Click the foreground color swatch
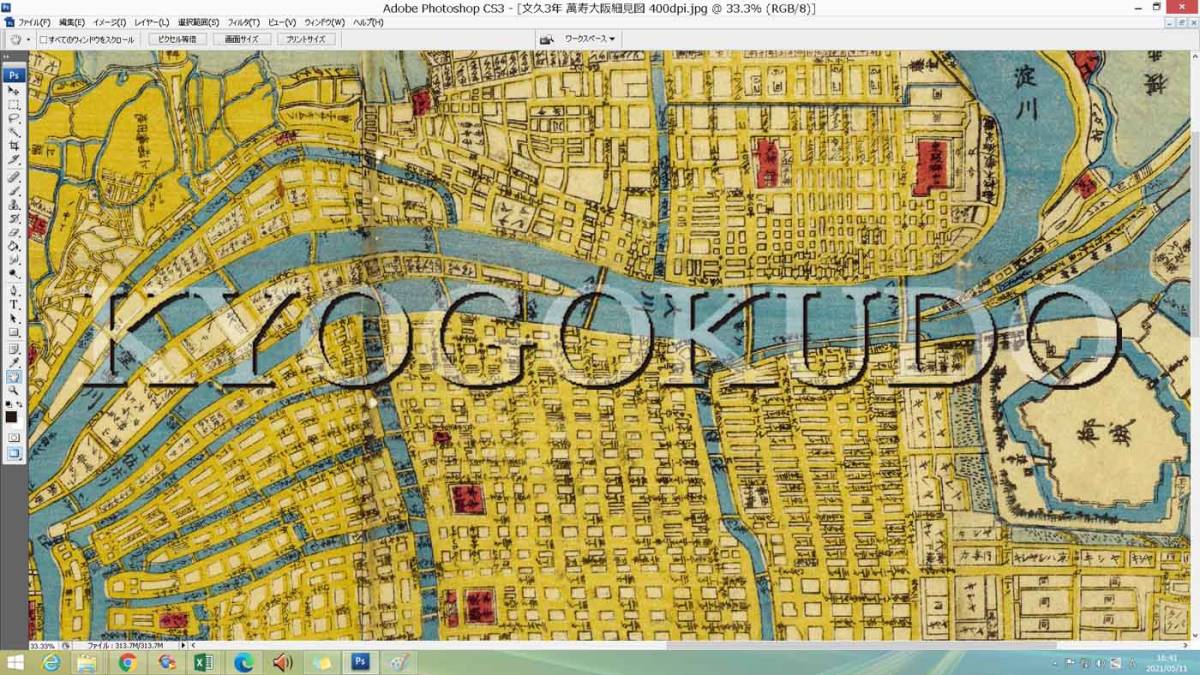 tap(12, 417)
